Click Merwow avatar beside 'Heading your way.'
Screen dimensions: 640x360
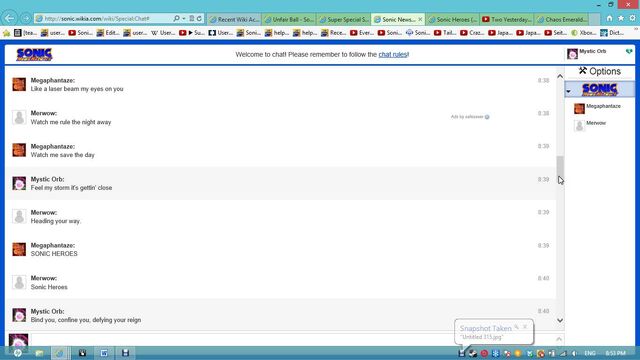[19, 216]
